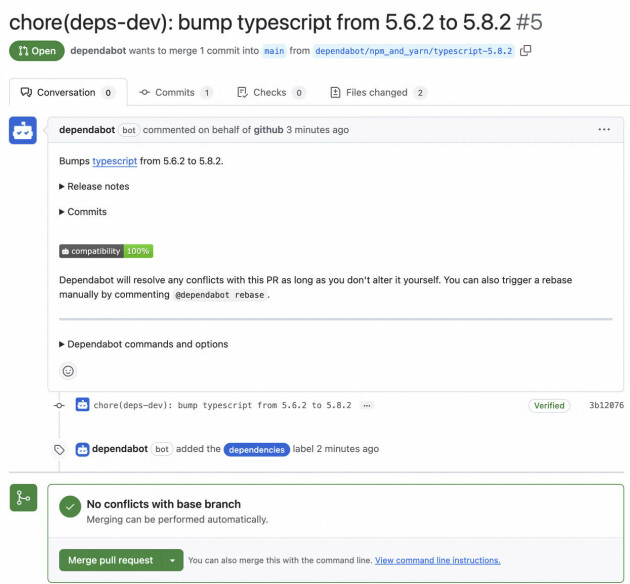Click the tag icon in the timeline

click(x=59, y=450)
